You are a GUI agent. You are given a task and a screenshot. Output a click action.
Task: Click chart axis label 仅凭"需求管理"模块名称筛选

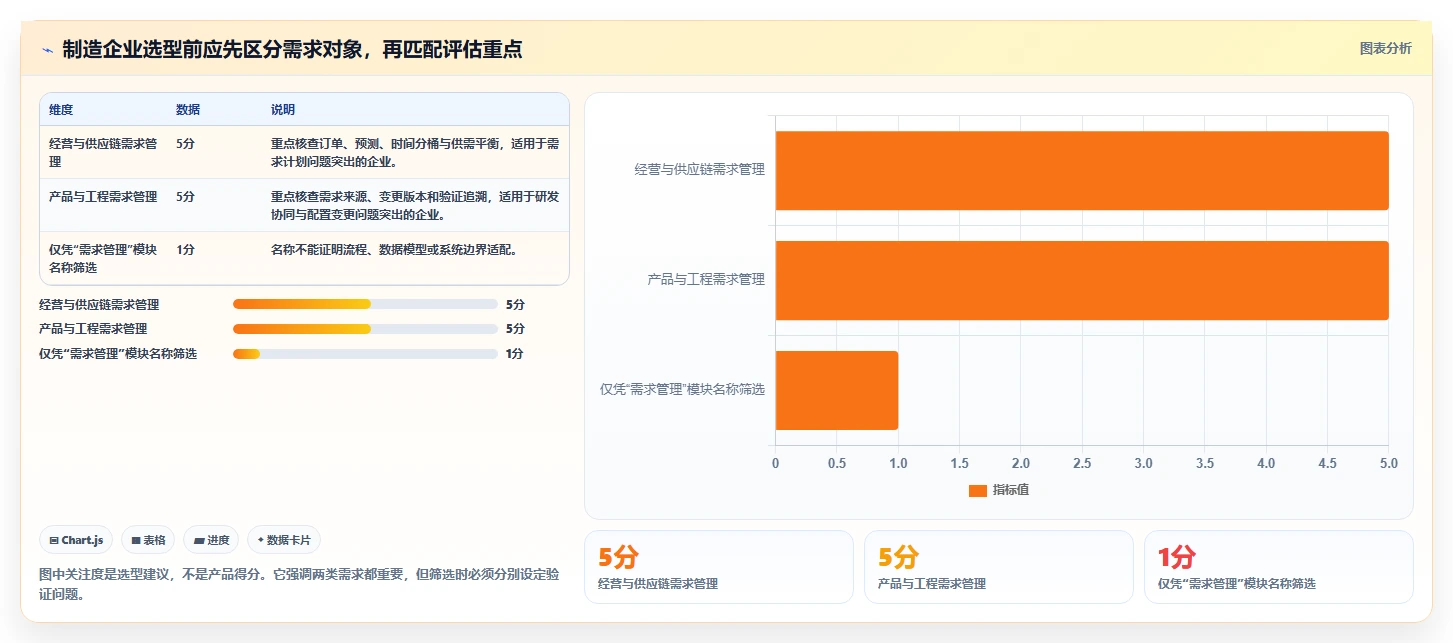(x=682, y=390)
